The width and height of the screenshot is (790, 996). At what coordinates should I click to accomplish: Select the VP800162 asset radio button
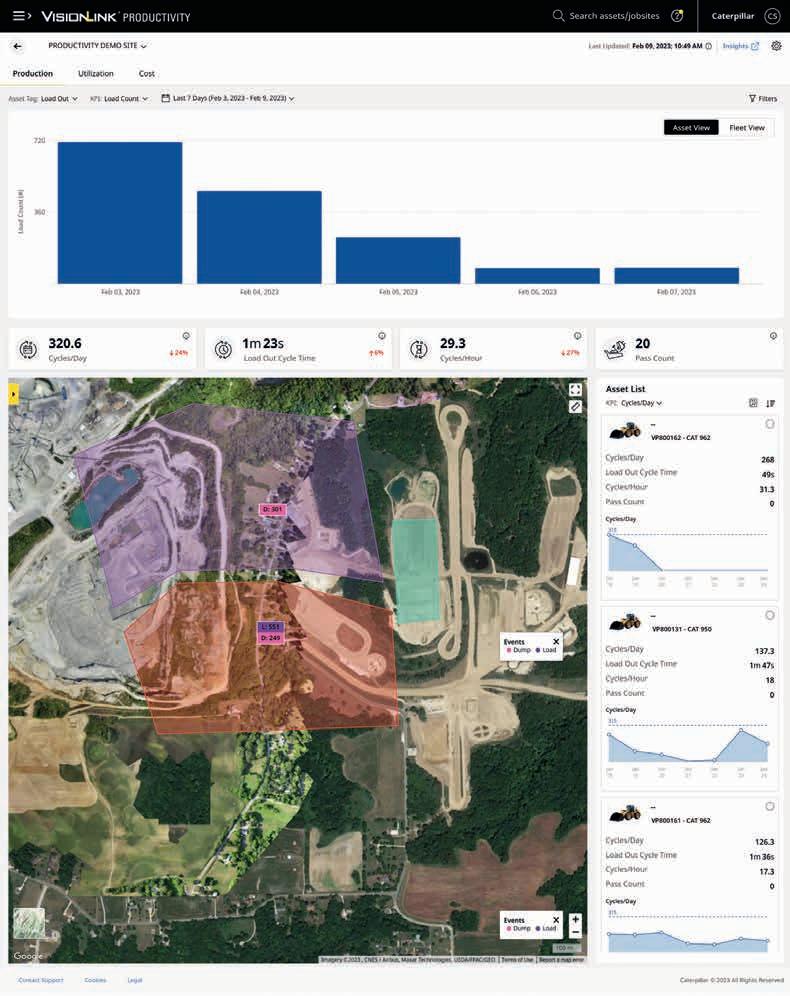tap(770, 424)
